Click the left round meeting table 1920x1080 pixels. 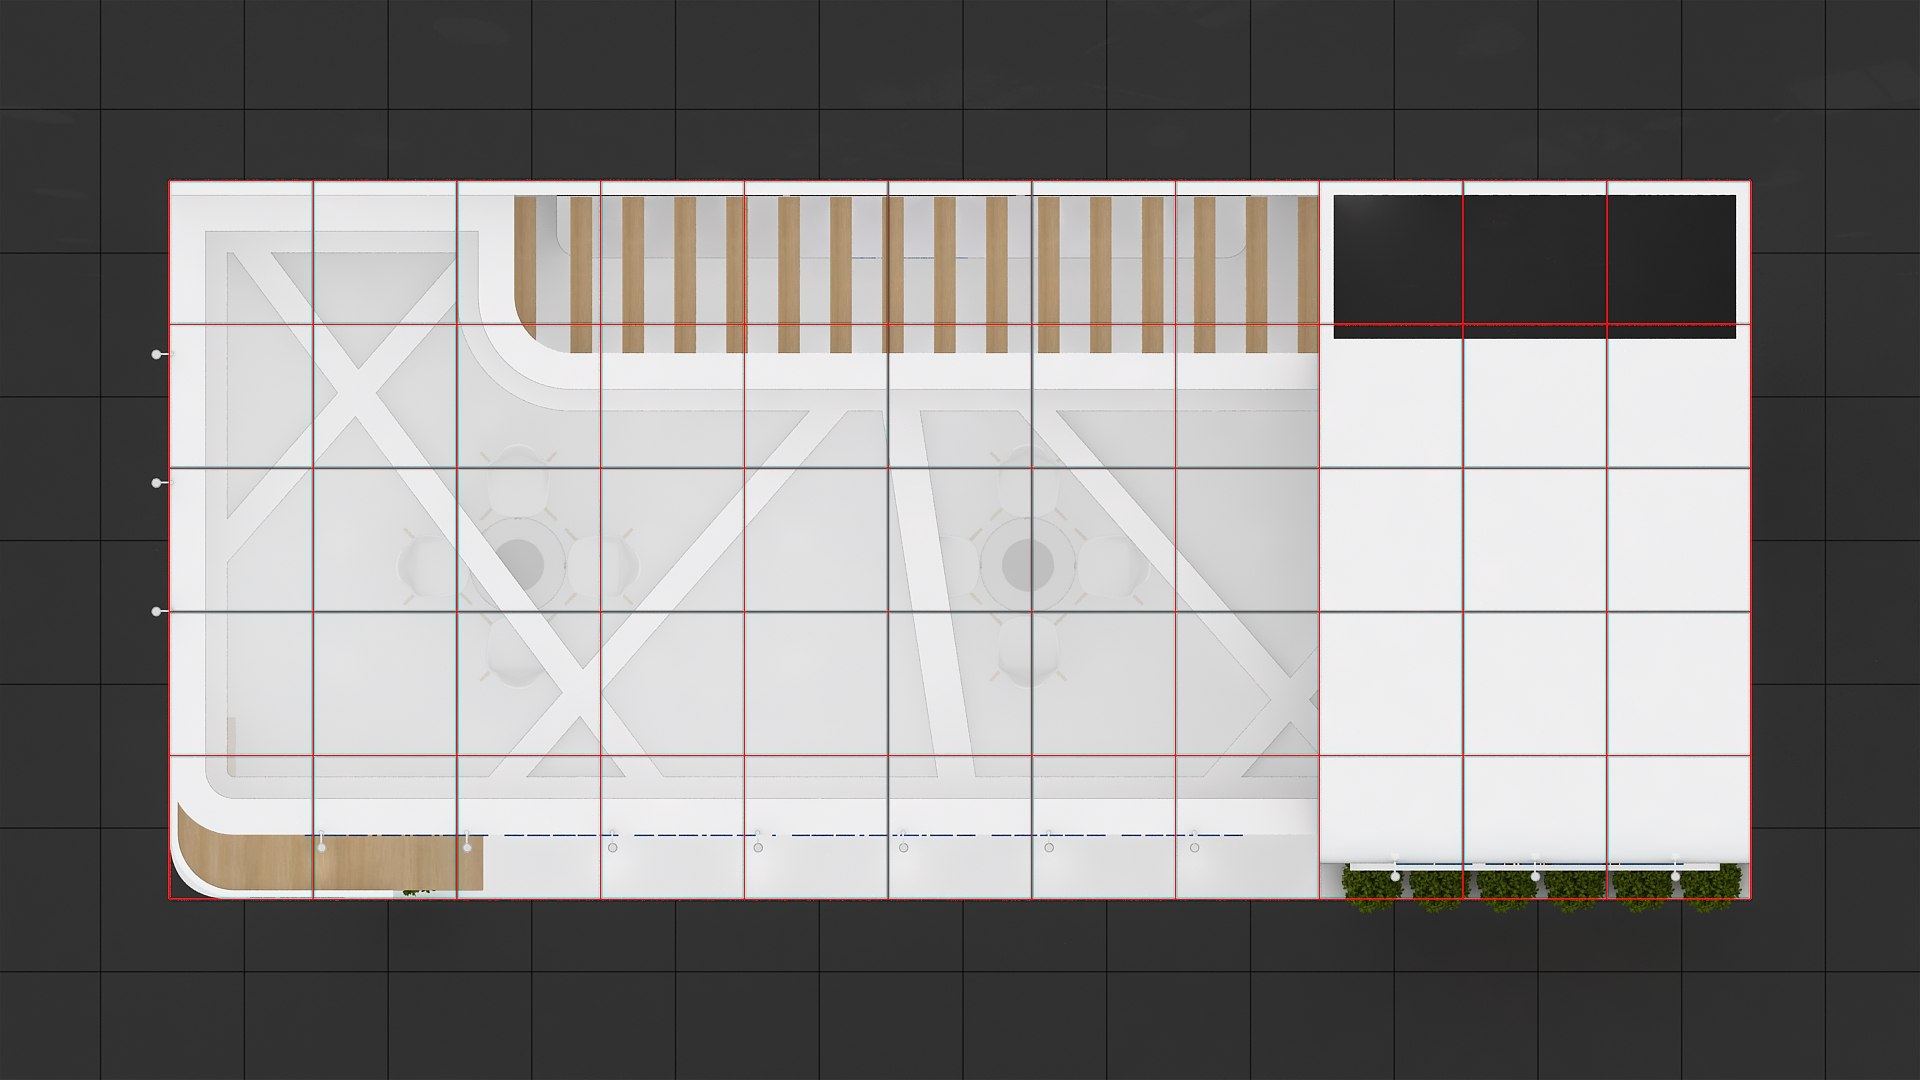click(518, 565)
